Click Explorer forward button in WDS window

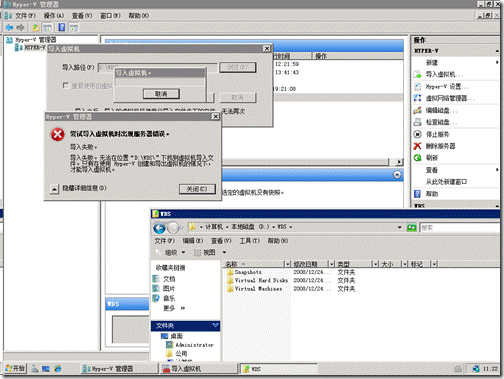pyautogui.click(x=173, y=228)
